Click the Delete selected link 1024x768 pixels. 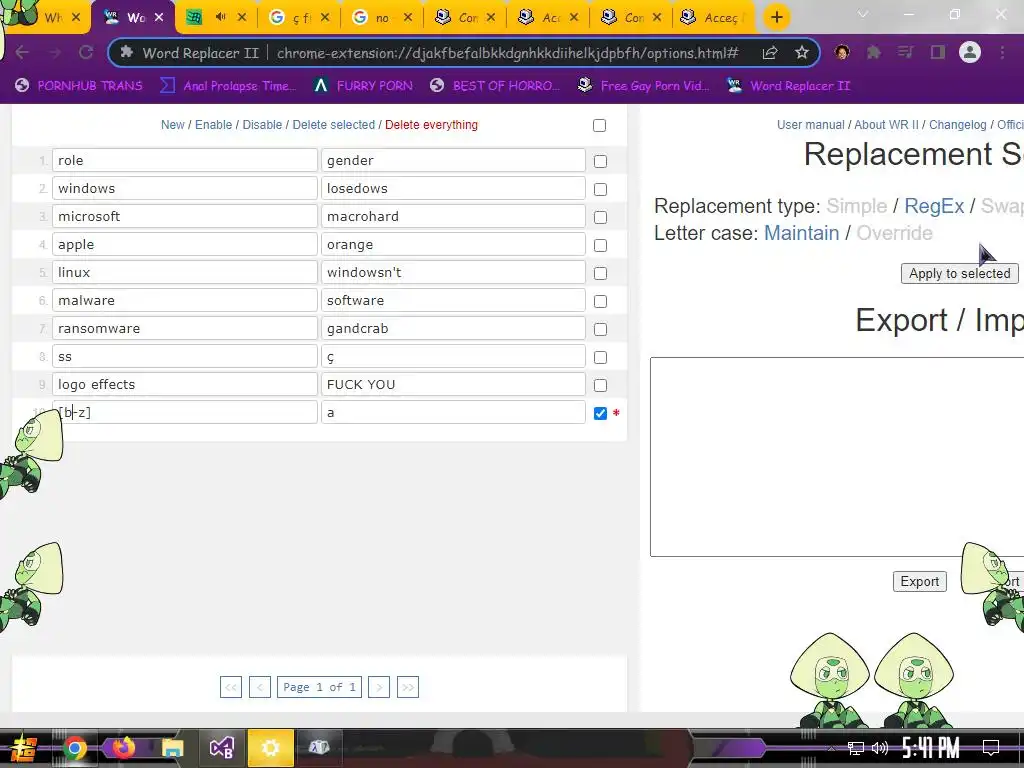334,125
